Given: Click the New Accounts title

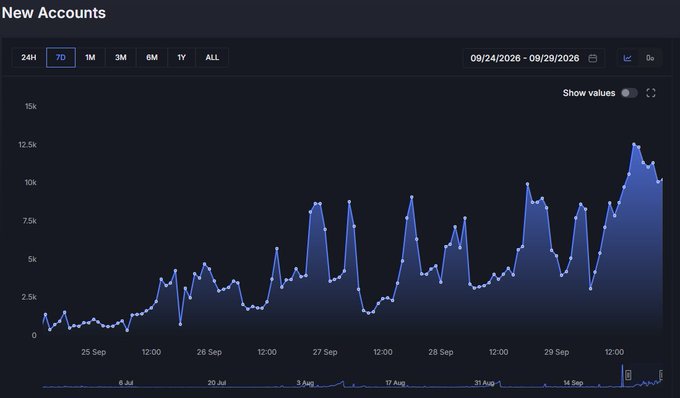Looking at the screenshot, I should 54,13.
